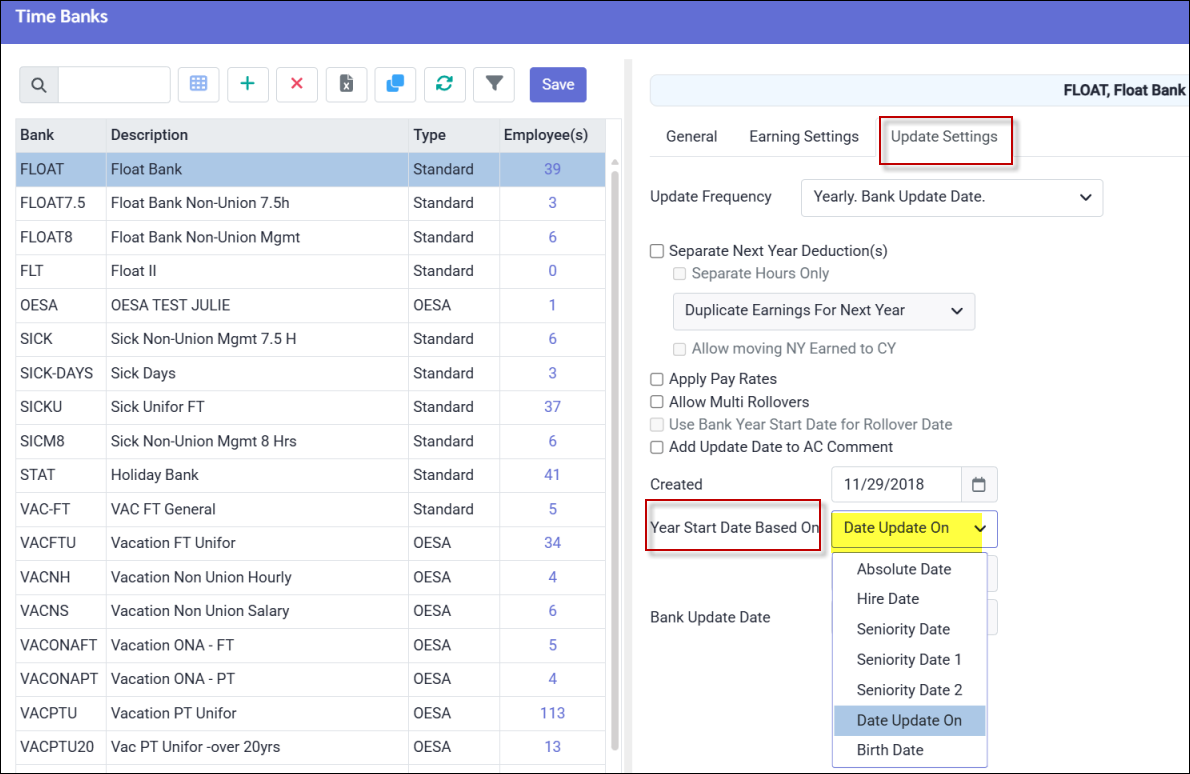Delete bank using the red X icon

[x=297, y=84]
